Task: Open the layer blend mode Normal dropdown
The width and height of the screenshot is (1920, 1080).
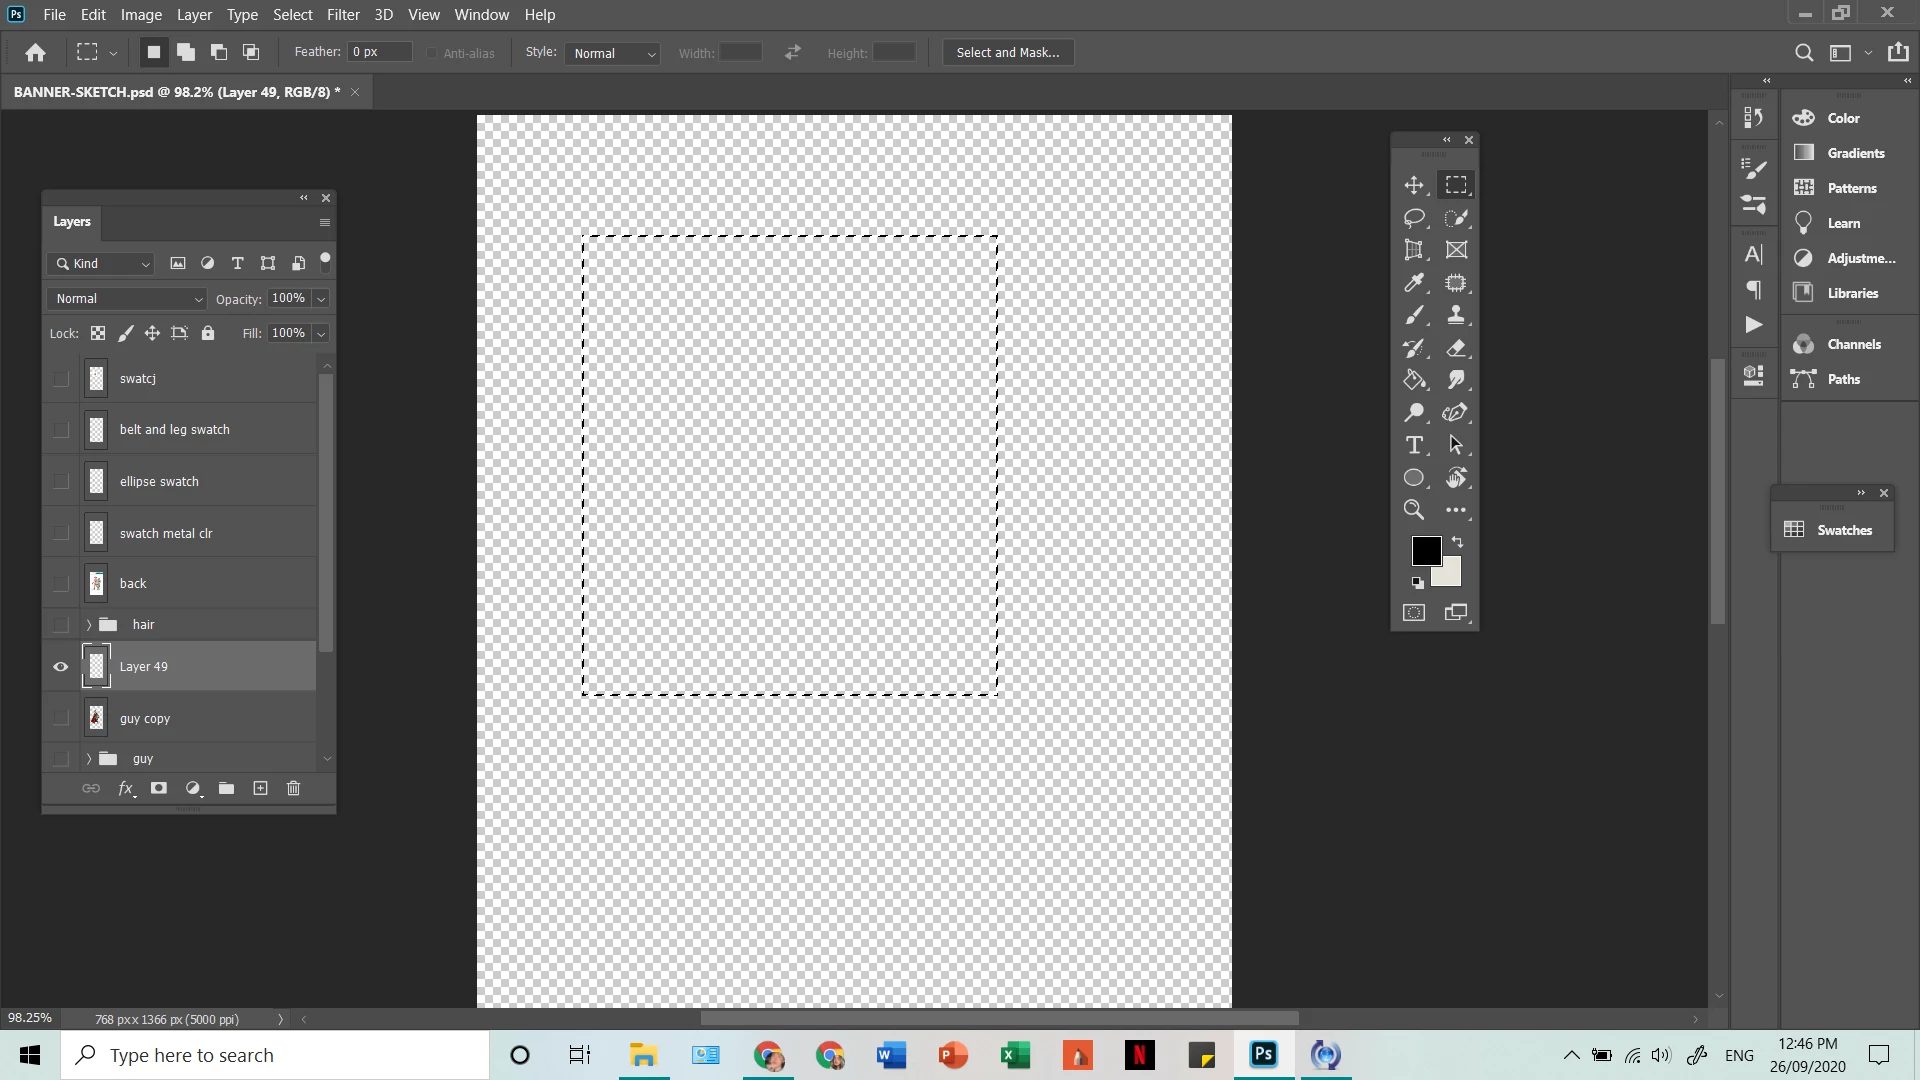Action: 128,299
